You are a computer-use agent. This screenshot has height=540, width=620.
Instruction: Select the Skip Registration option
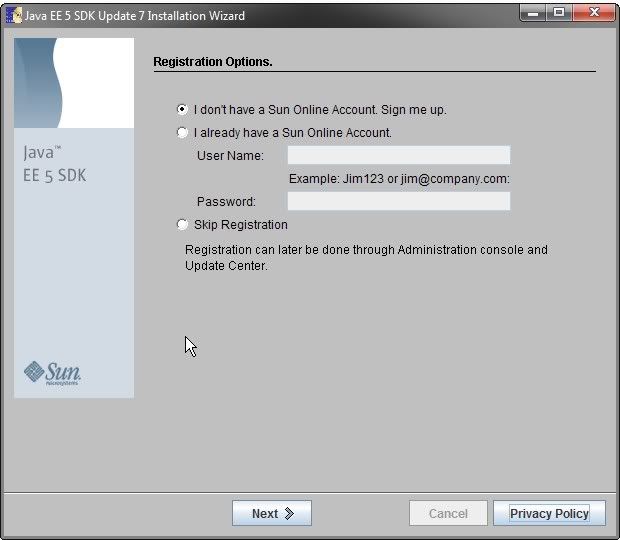(x=182, y=225)
